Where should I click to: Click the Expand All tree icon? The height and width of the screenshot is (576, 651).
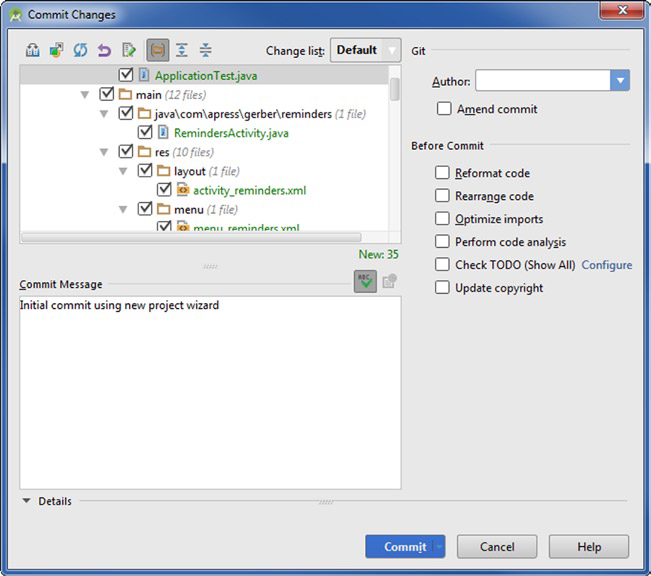pyautogui.click(x=181, y=50)
